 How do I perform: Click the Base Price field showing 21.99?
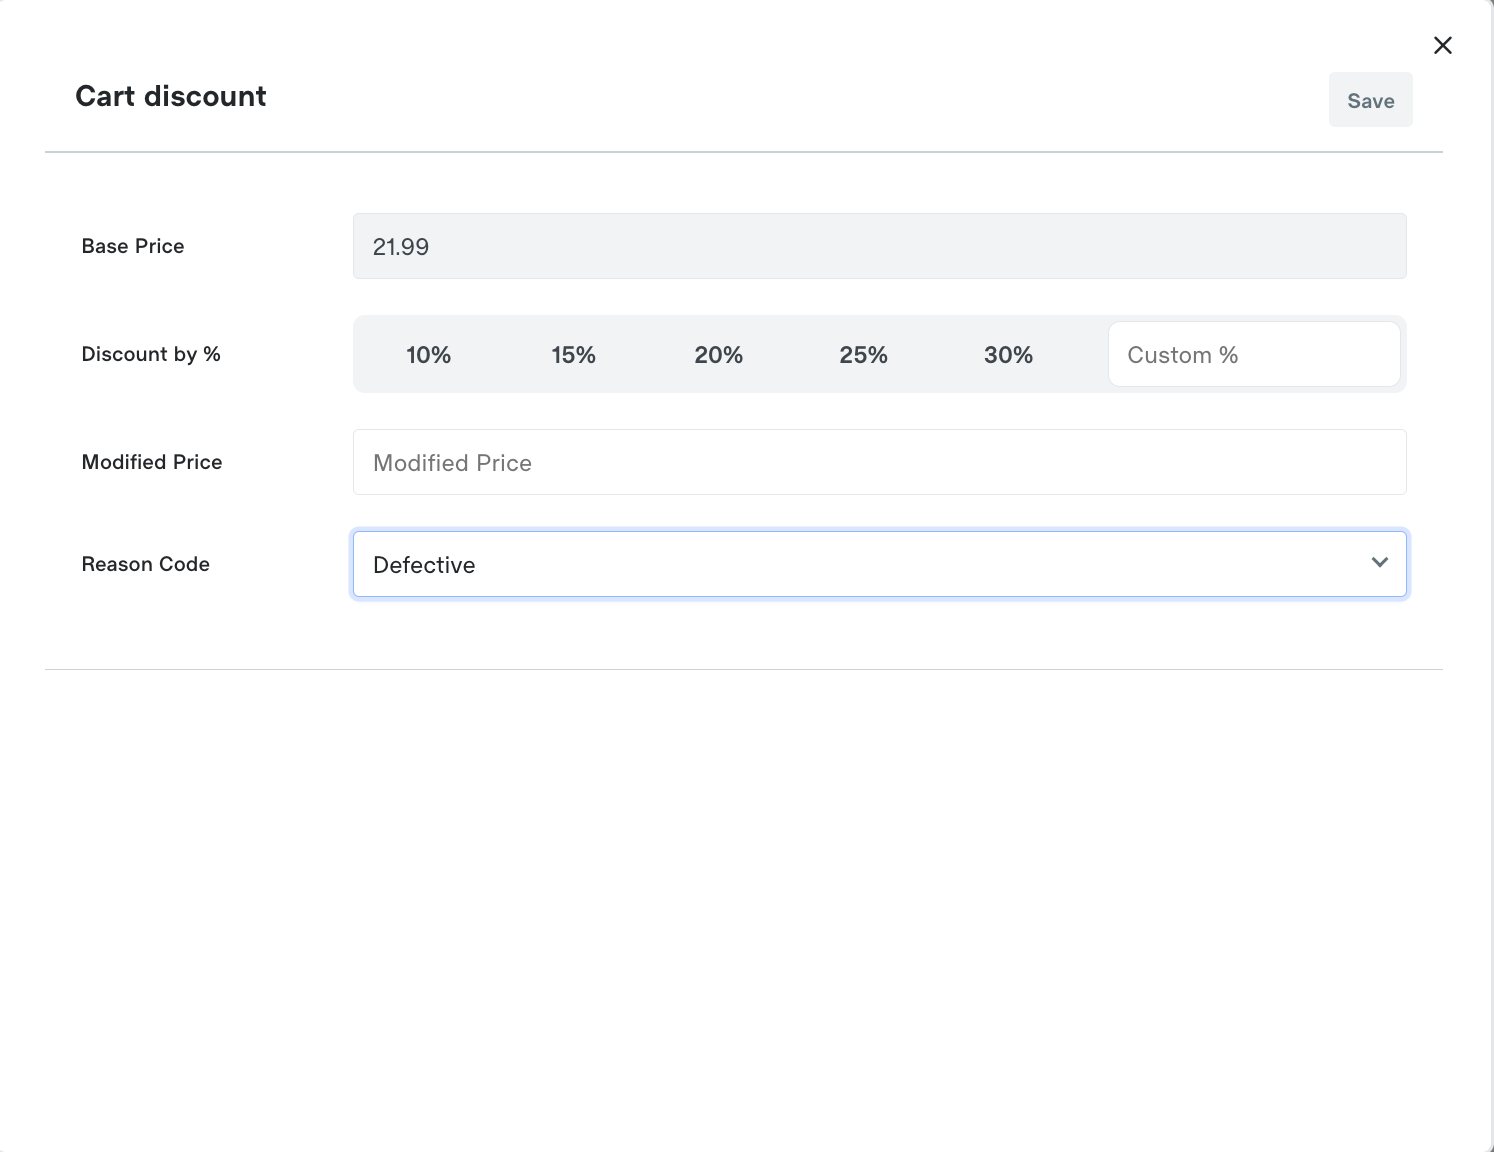coord(879,246)
